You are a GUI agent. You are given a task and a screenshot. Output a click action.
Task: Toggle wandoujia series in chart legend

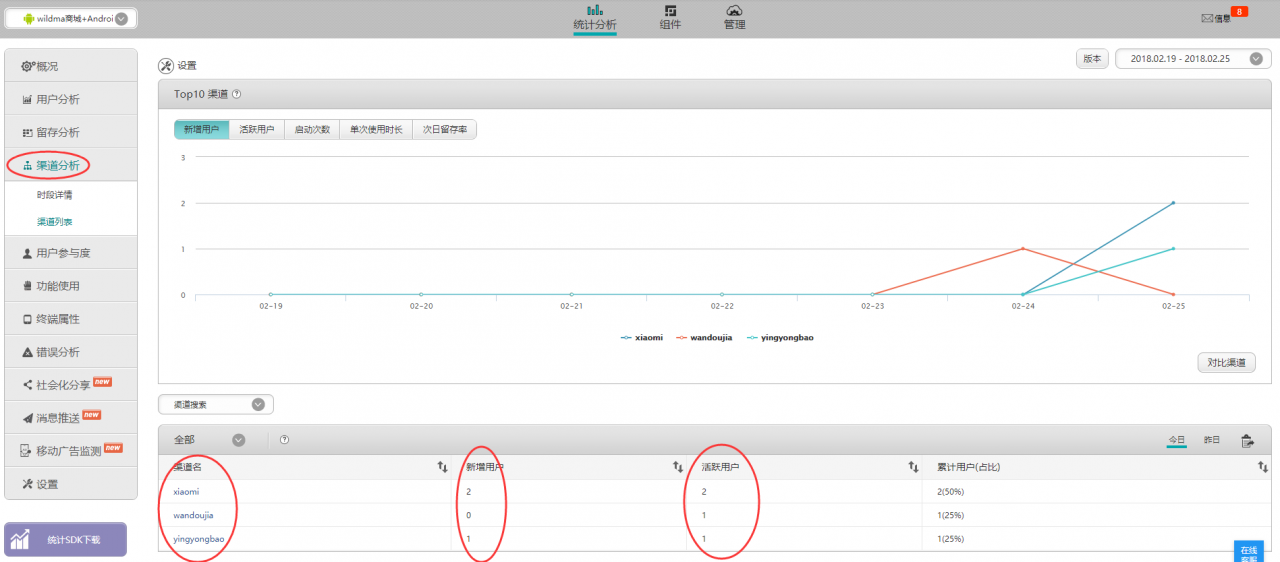tap(704, 338)
